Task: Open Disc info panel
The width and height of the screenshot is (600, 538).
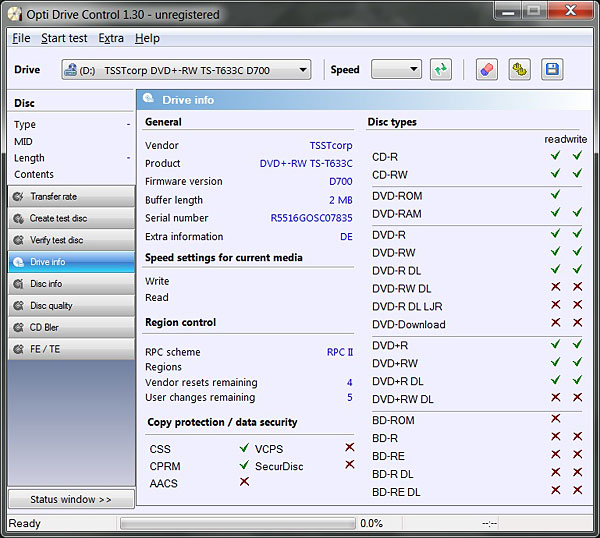Action: point(71,284)
